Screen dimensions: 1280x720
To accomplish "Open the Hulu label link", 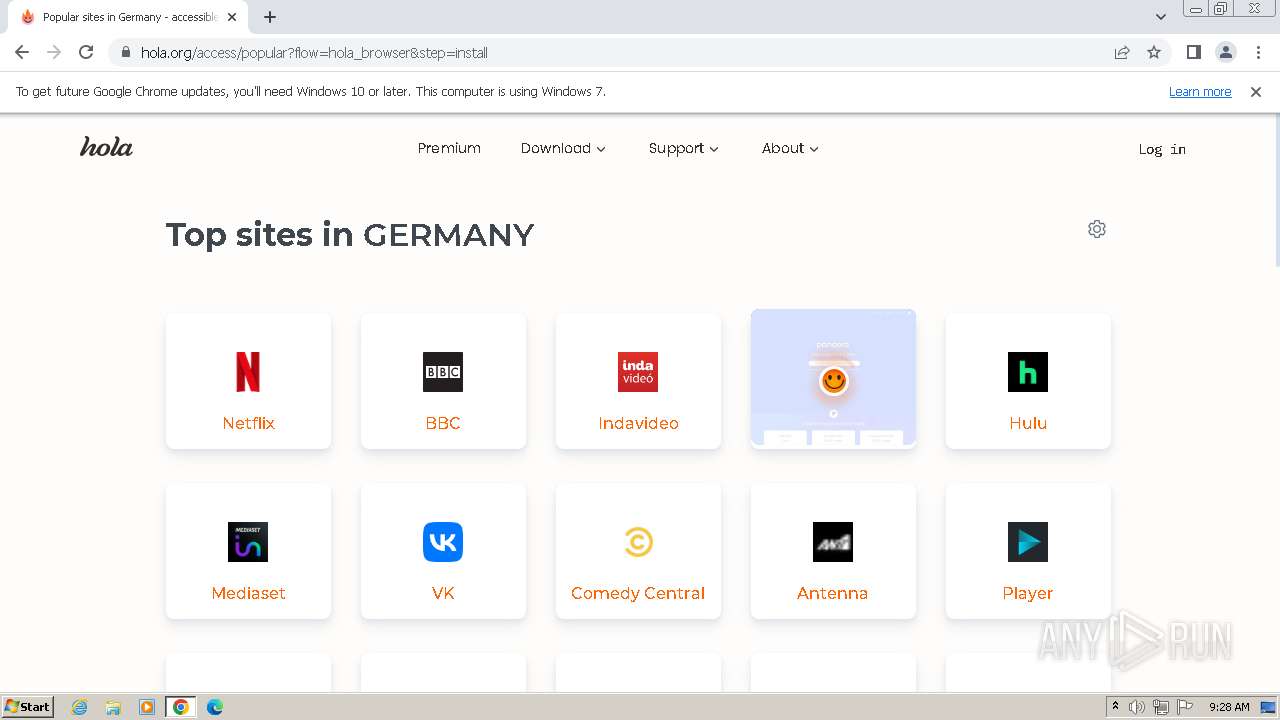I will 1028,423.
